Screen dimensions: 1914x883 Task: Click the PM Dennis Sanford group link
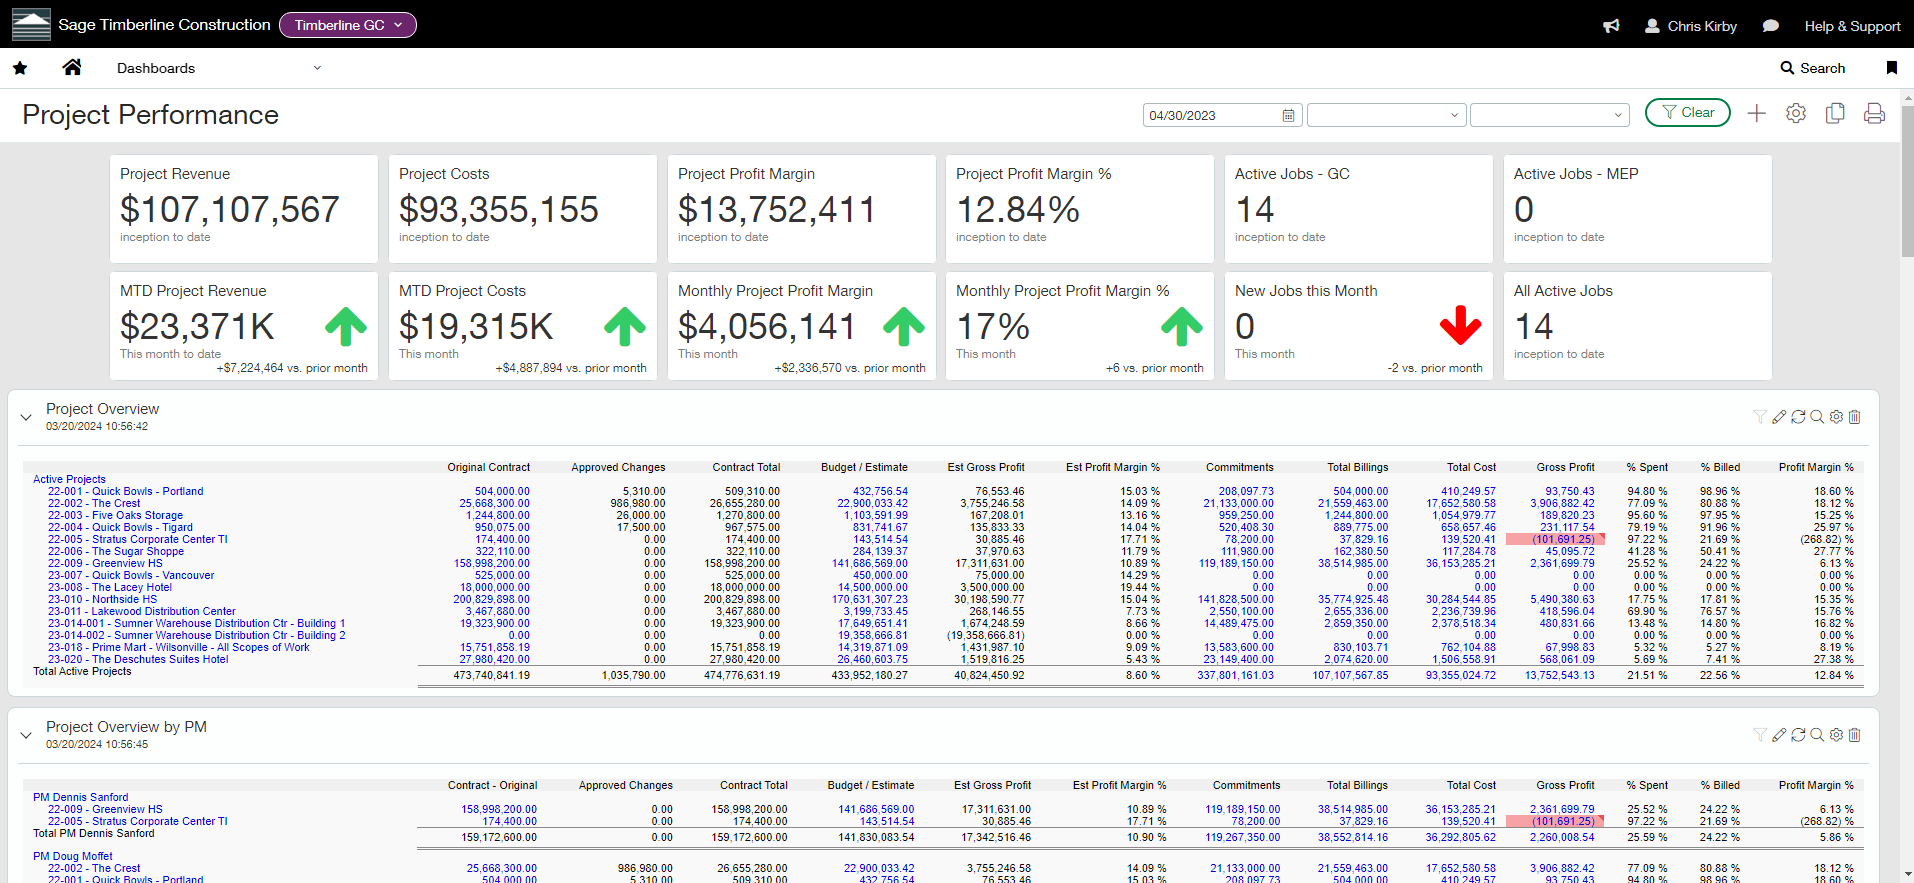click(x=80, y=797)
